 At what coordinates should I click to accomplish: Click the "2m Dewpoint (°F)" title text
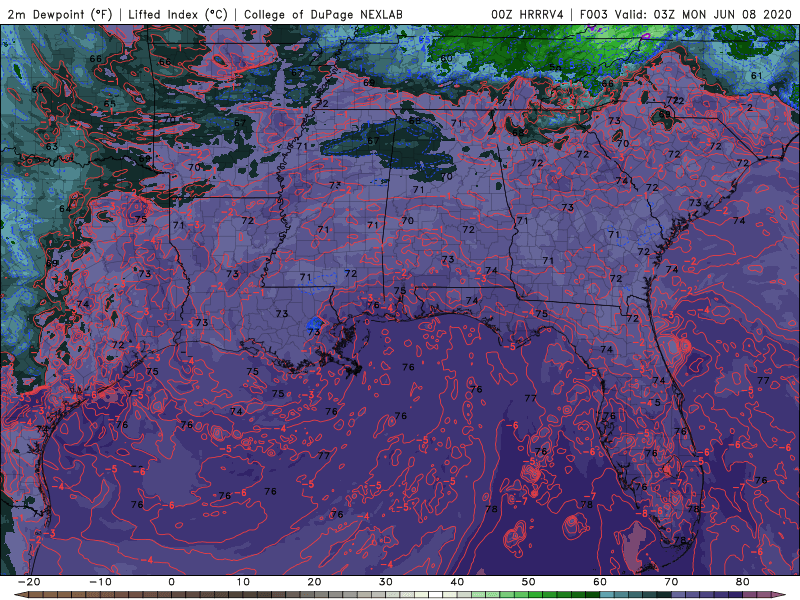click(x=60, y=14)
